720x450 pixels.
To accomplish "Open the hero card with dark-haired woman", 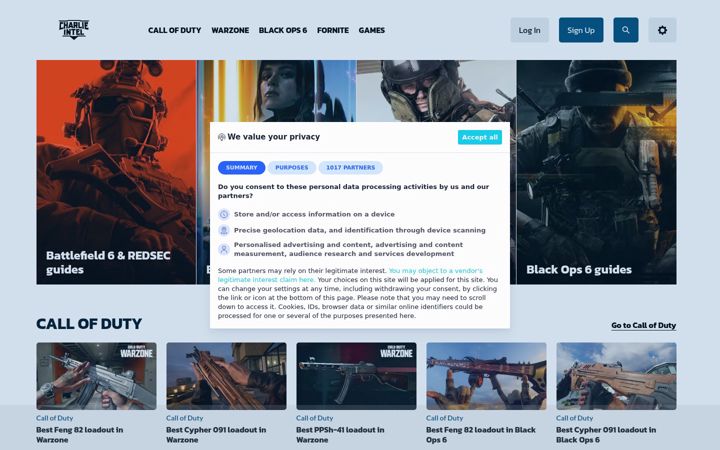I will coord(276,91).
